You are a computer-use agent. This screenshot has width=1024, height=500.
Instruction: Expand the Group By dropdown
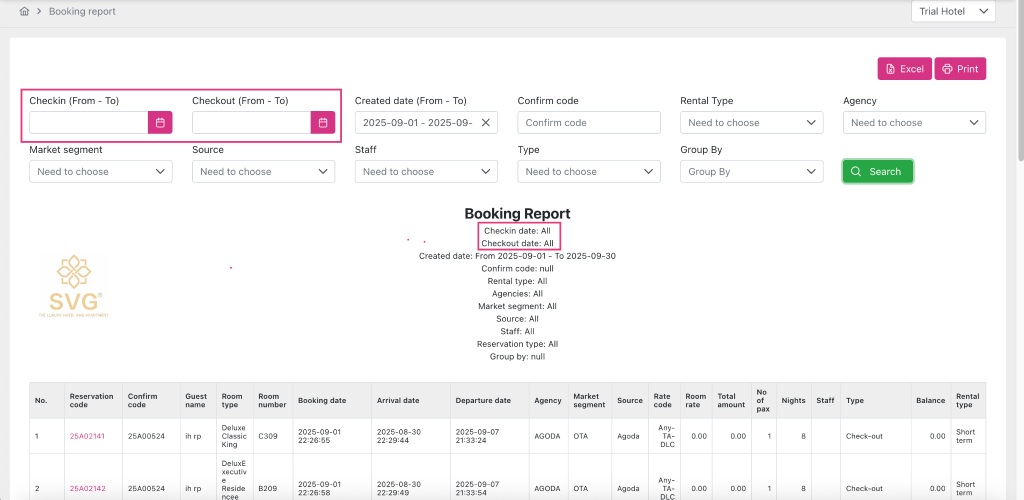pos(751,171)
